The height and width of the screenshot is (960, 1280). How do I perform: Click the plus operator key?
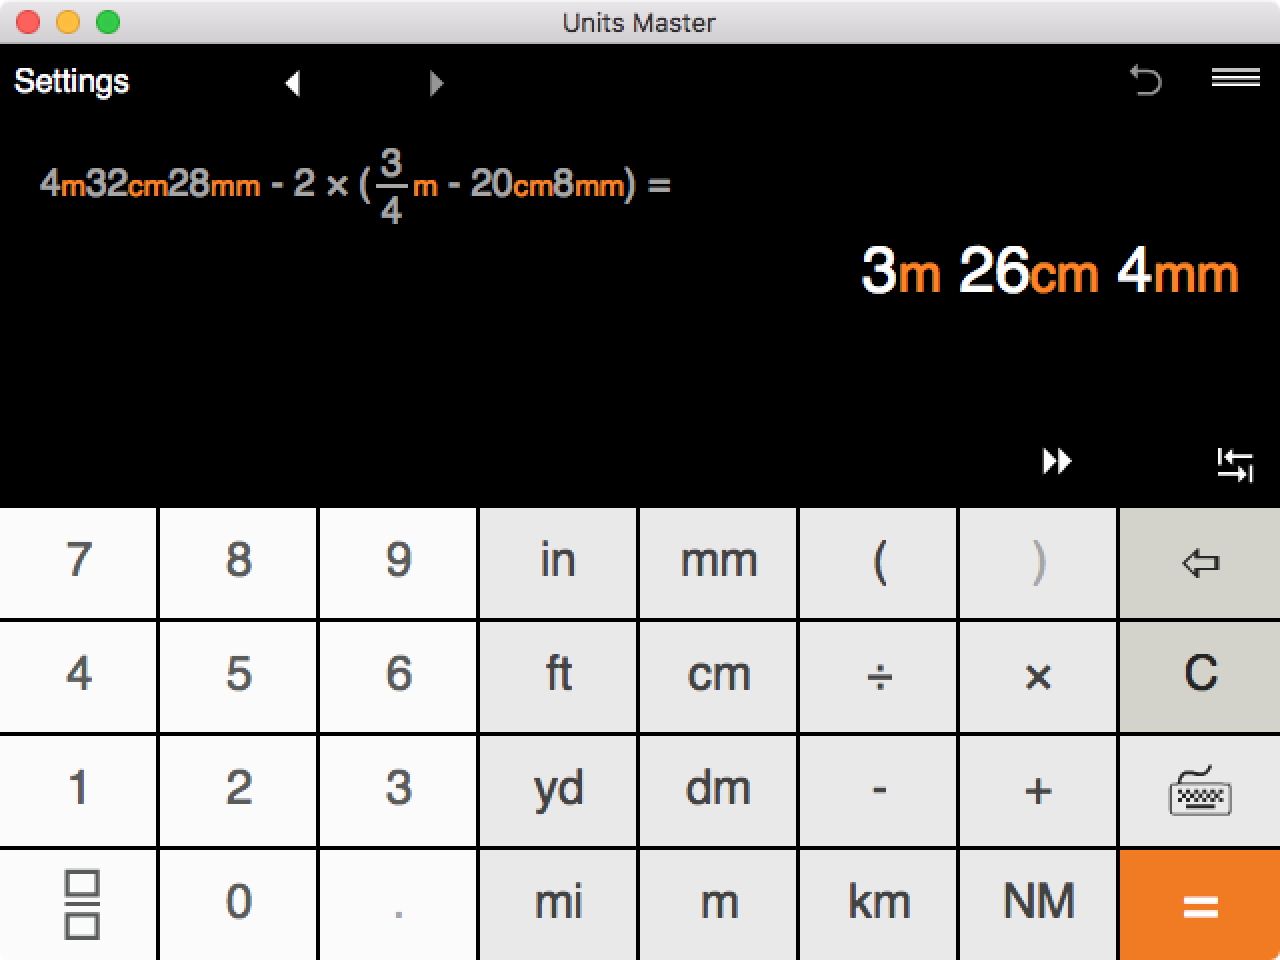pos(1038,791)
